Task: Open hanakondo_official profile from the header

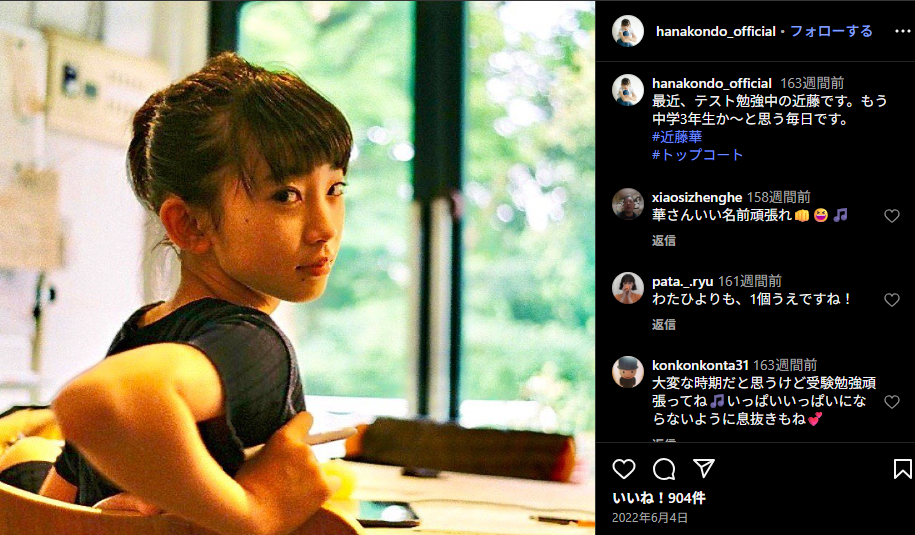Action: [x=715, y=32]
